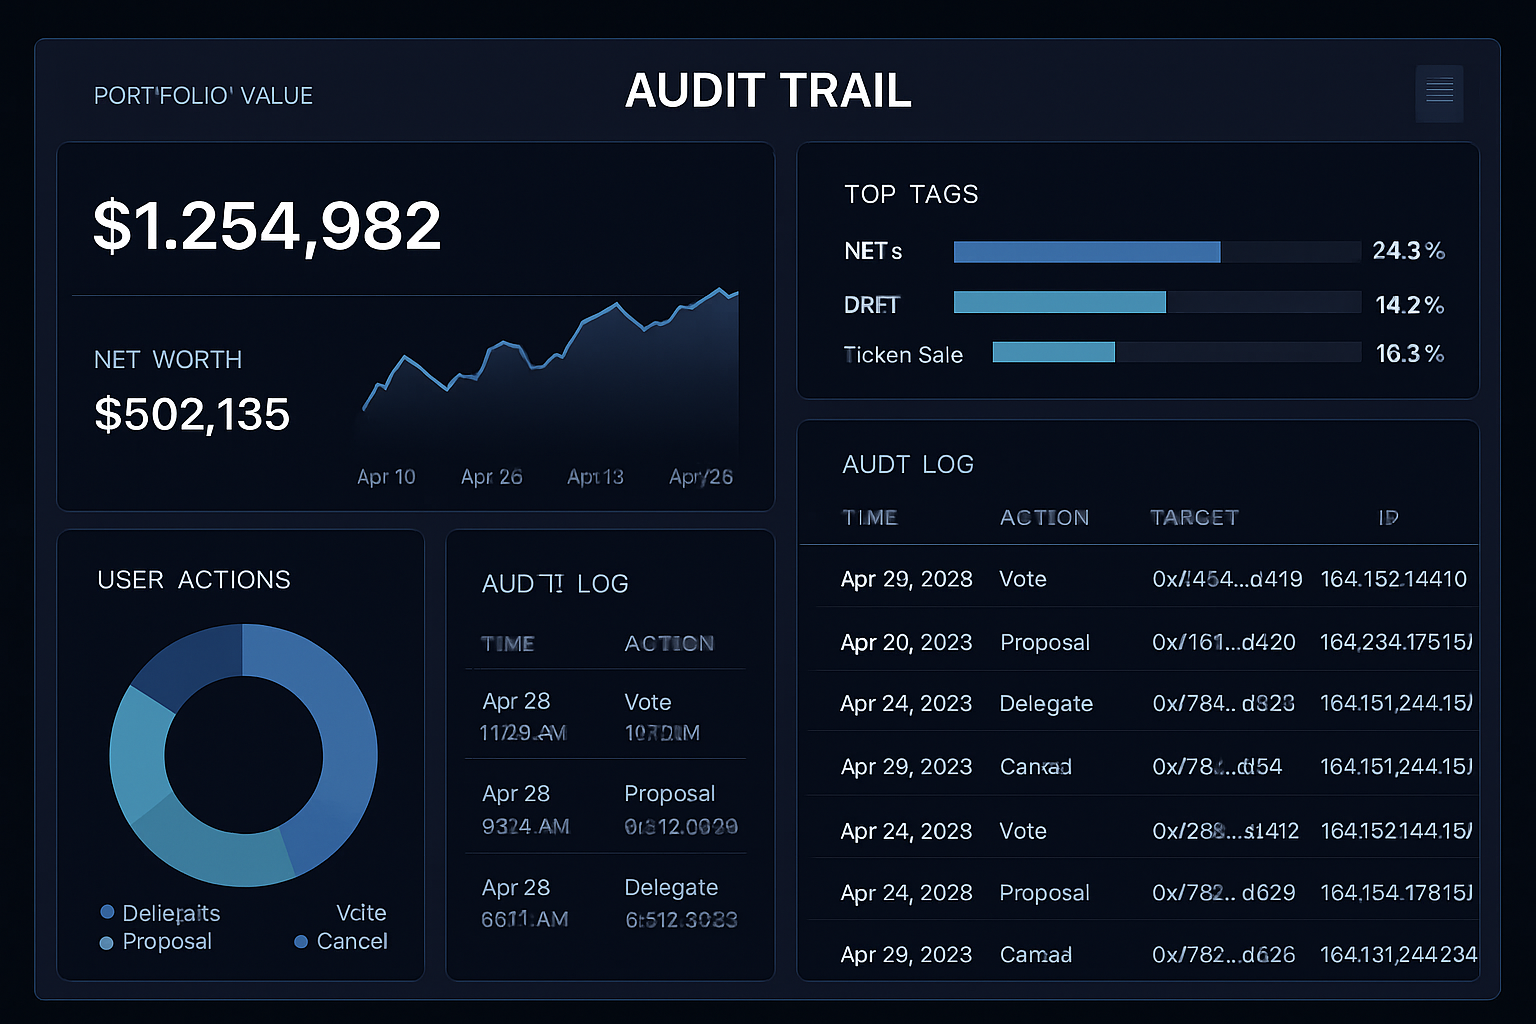Click the NET WORTH value link
1536x1024 pixels.
192,414
